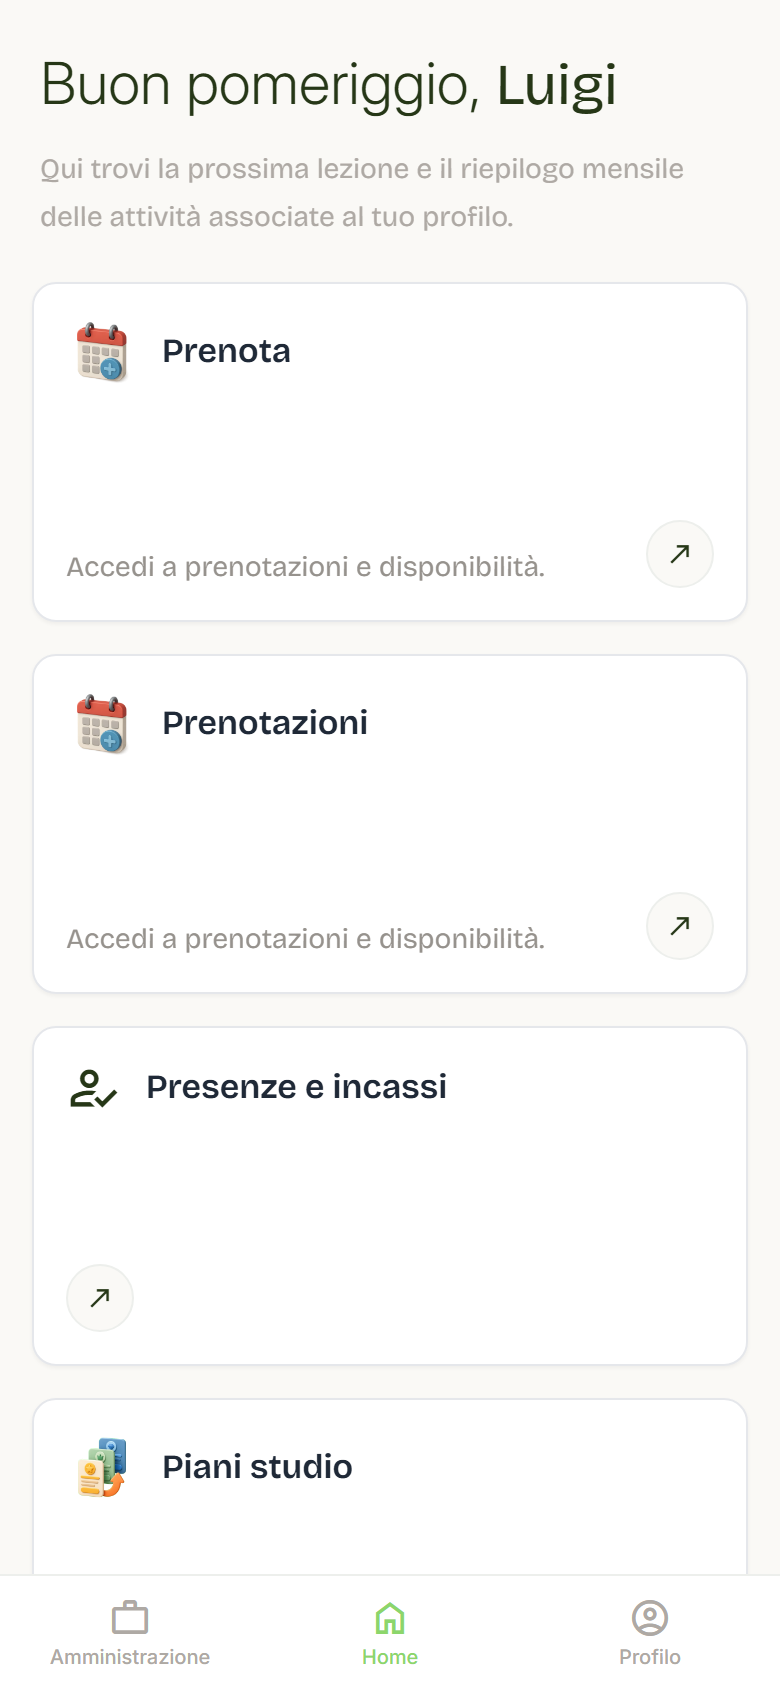Open the arrow button on Prenotazioni card
This screenshot has width=780, height=1688.
(x=680, y=926)
